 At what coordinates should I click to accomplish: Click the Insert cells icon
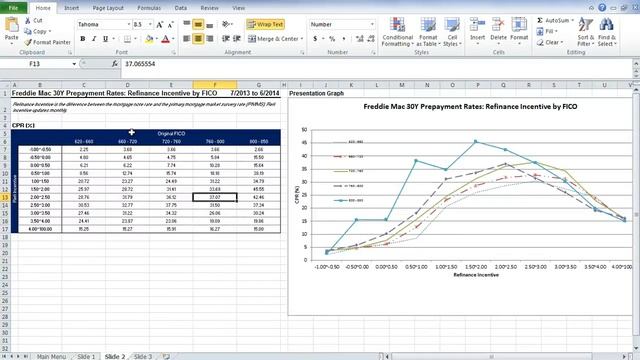point(477,25)
